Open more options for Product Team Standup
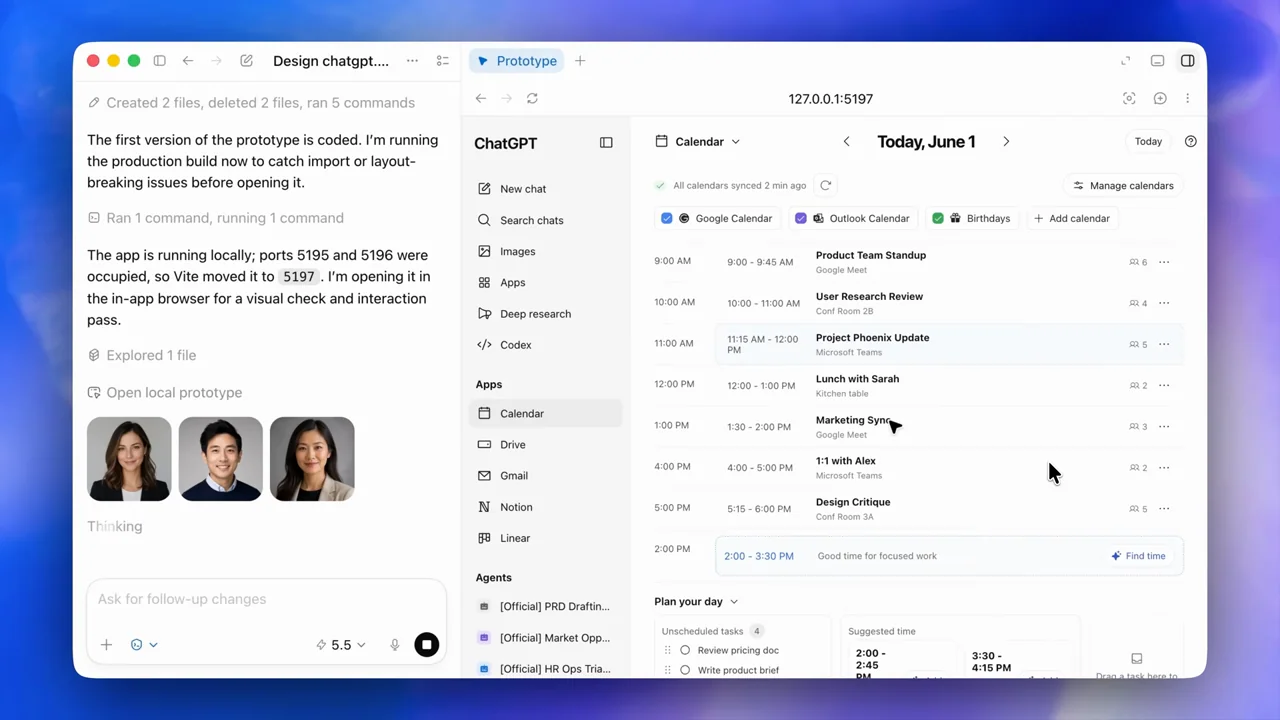The width and height of the screenshot is (1280, 720). click(1164, 262)
